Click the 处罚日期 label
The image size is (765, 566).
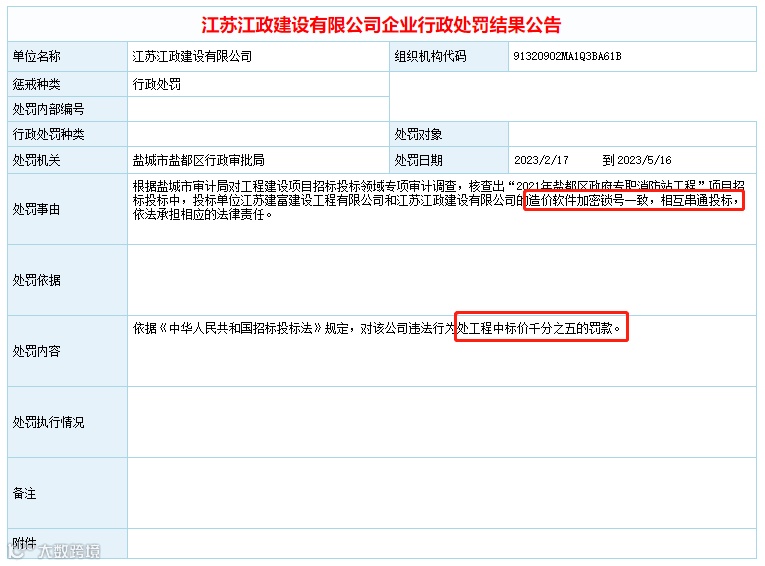pos(418,160)
